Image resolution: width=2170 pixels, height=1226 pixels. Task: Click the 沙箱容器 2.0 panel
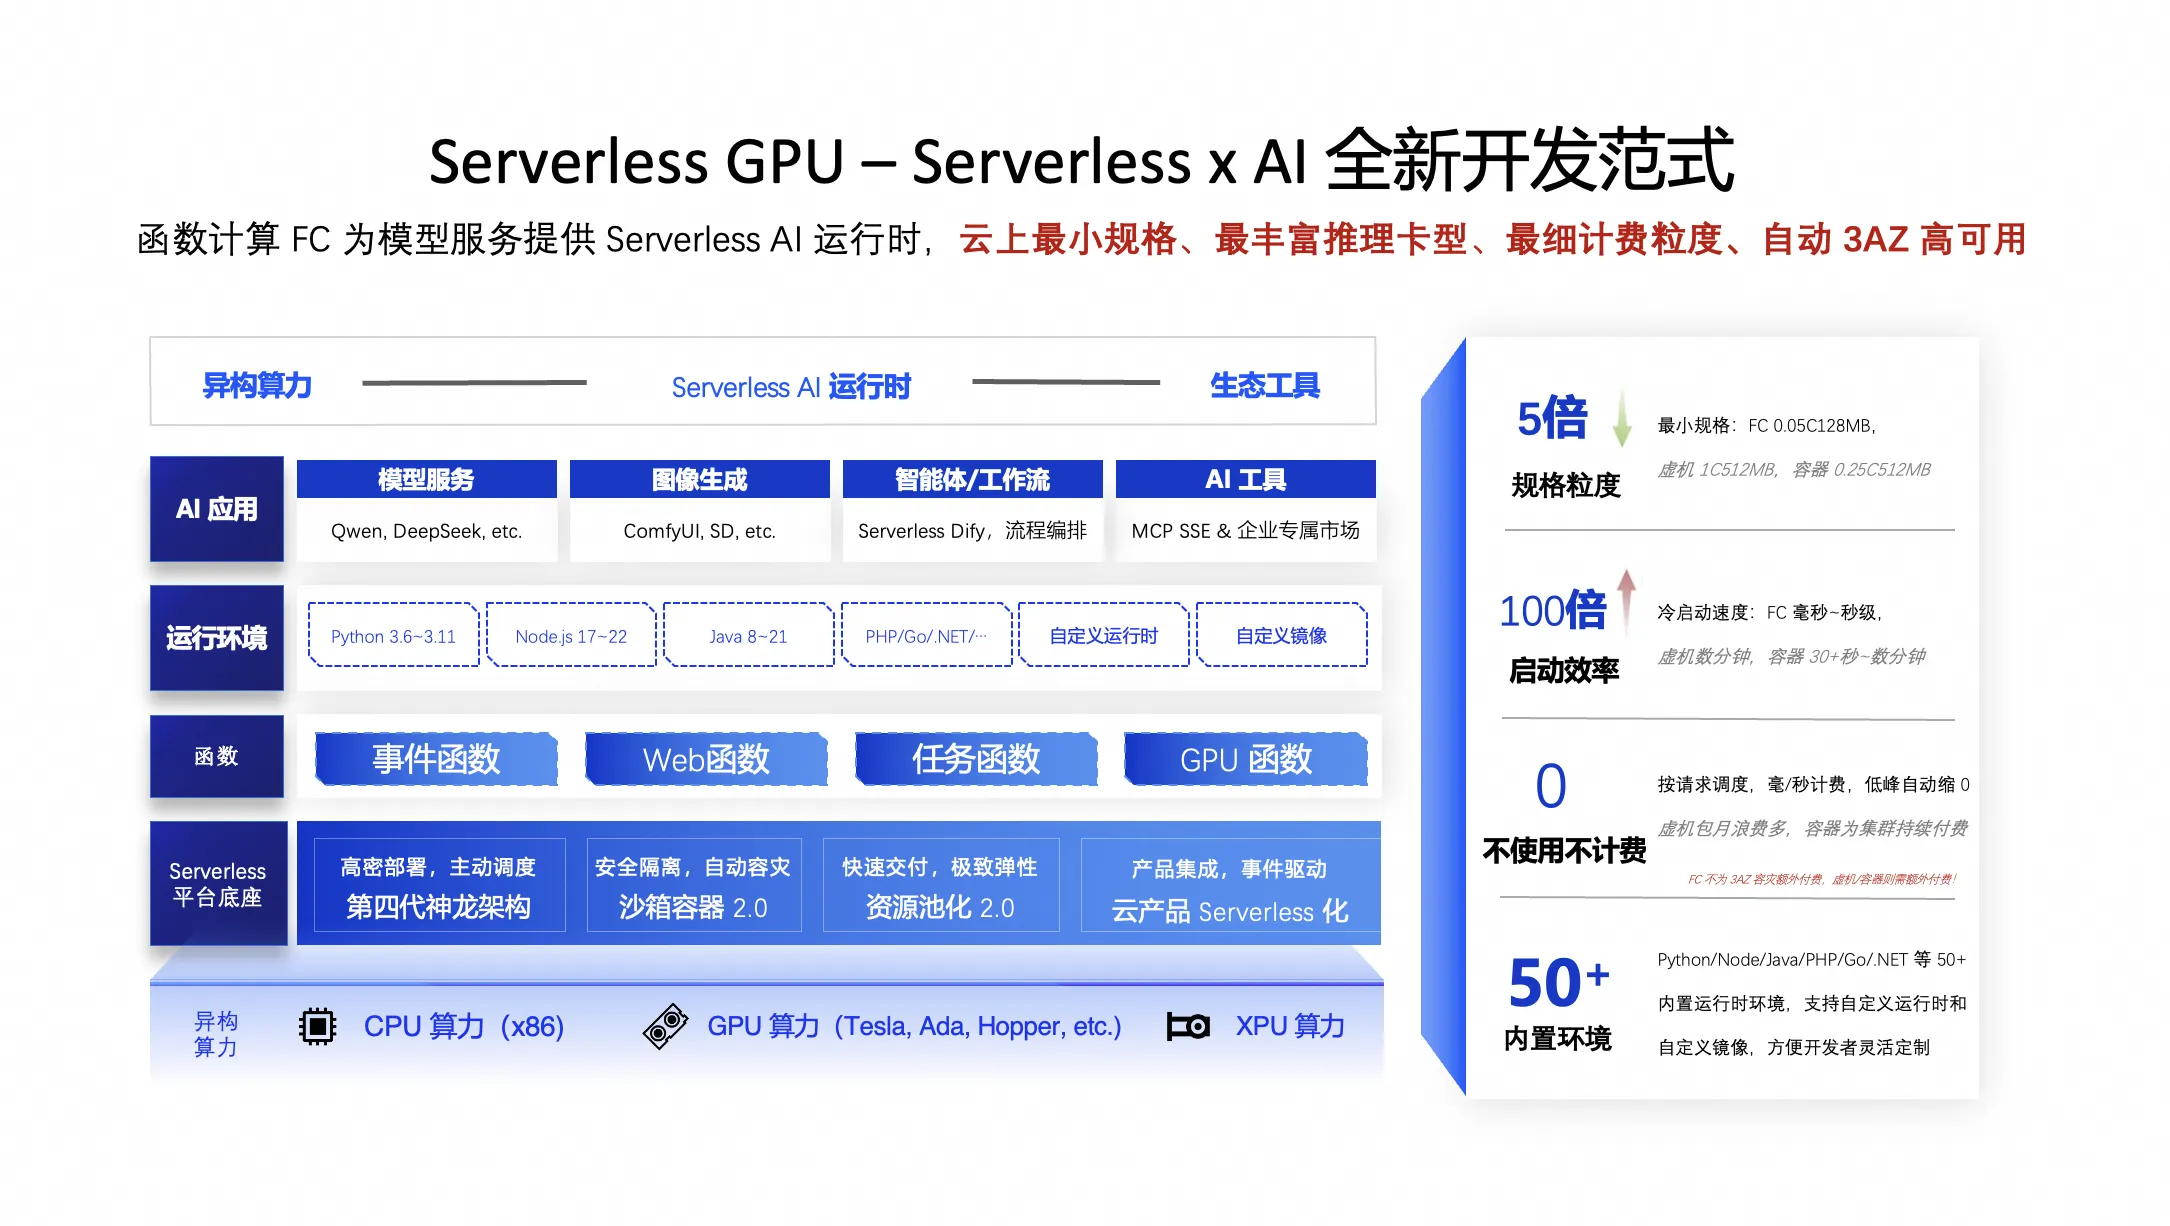693,887
